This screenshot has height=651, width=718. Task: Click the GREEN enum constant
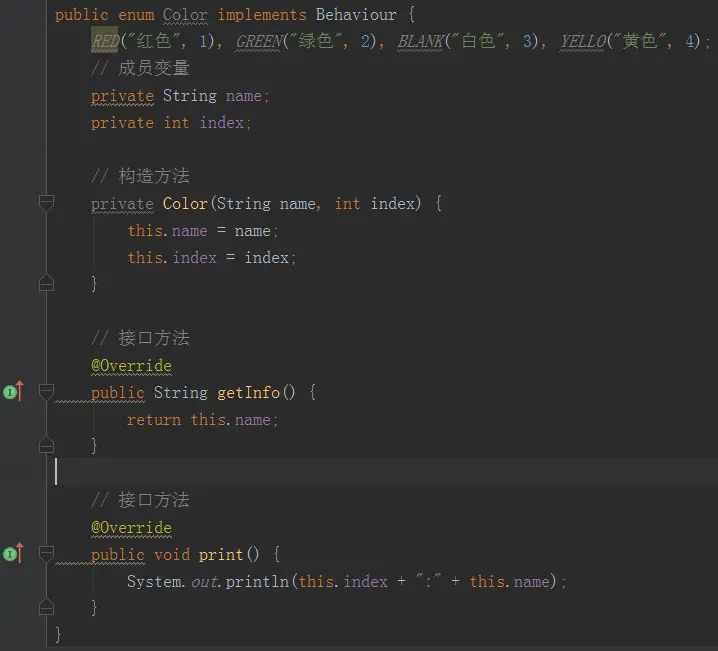click(x=259, y=41)
